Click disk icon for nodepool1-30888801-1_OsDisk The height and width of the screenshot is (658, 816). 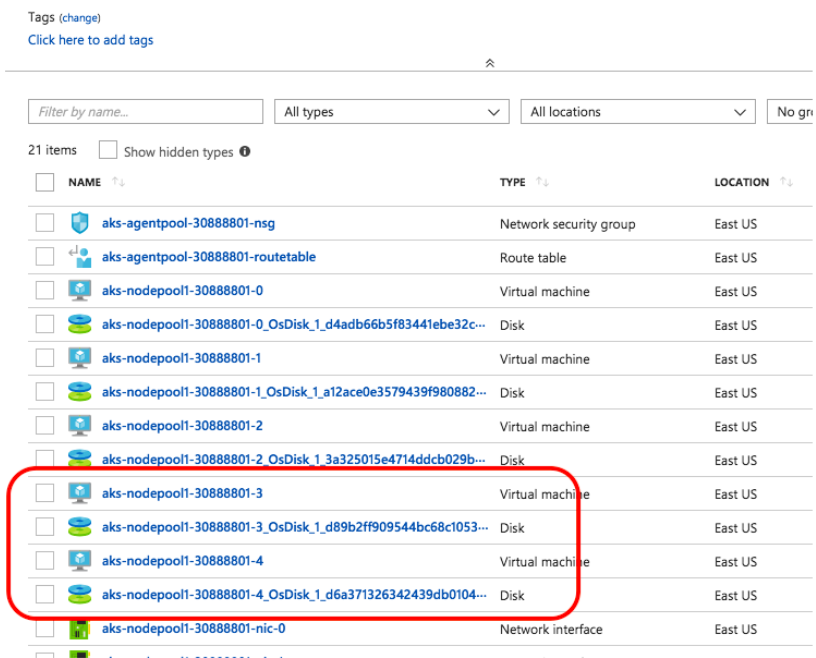tap(80, 391)
